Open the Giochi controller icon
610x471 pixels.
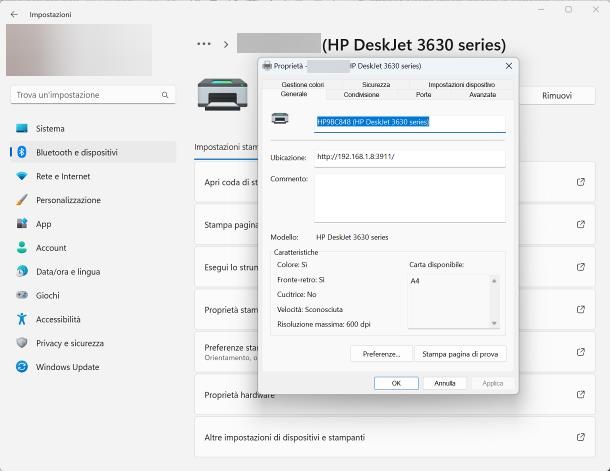(x=22, y=295)
